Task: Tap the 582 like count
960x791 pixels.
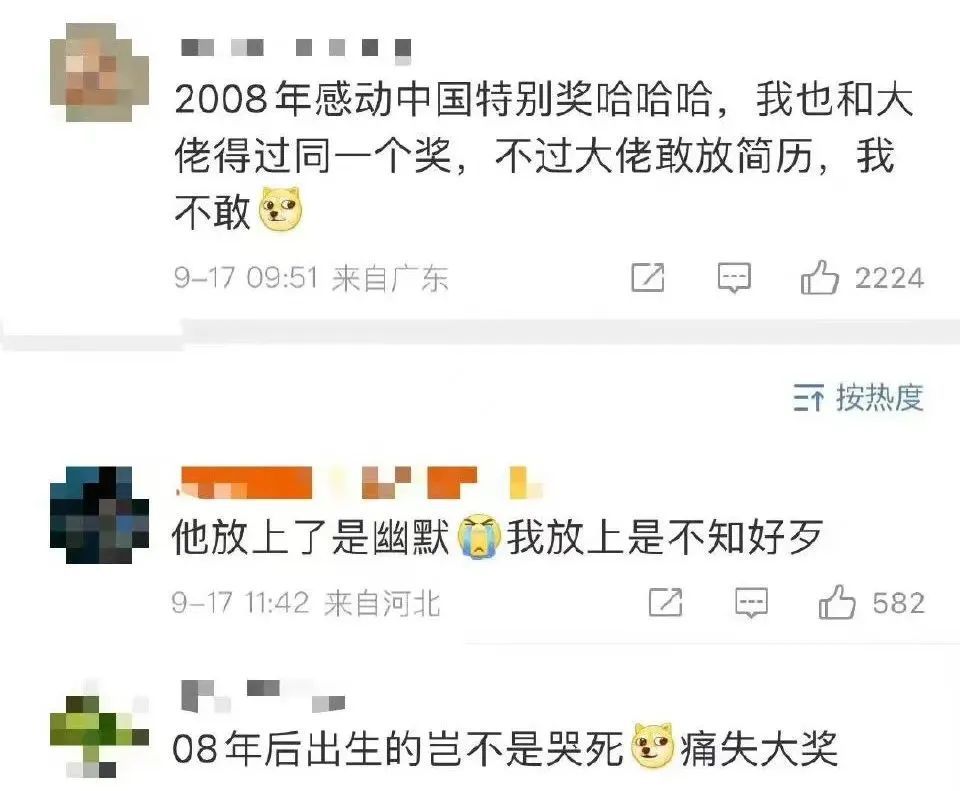Action: tap(899, 603)
